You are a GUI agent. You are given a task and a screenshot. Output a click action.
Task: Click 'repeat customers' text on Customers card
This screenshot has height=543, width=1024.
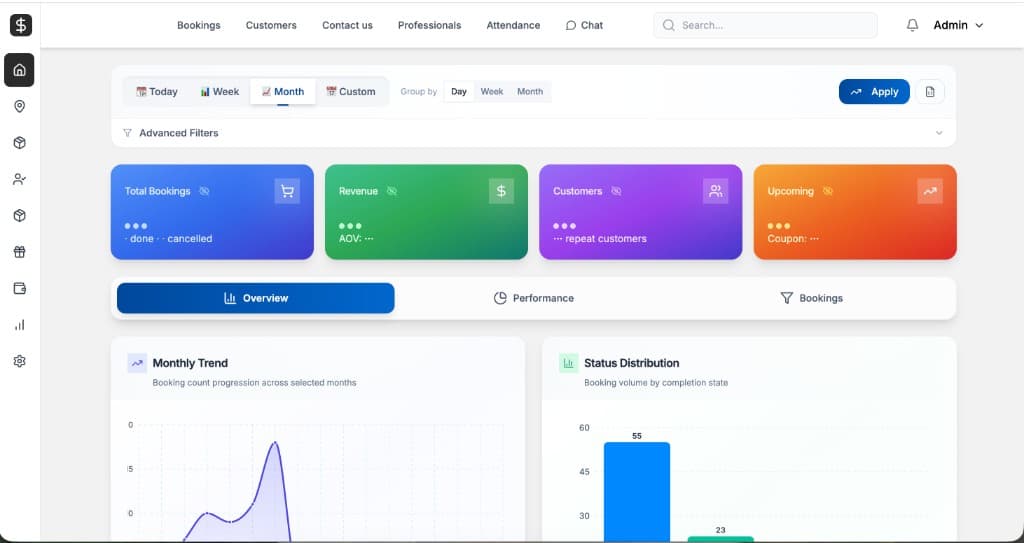point(606,239)
